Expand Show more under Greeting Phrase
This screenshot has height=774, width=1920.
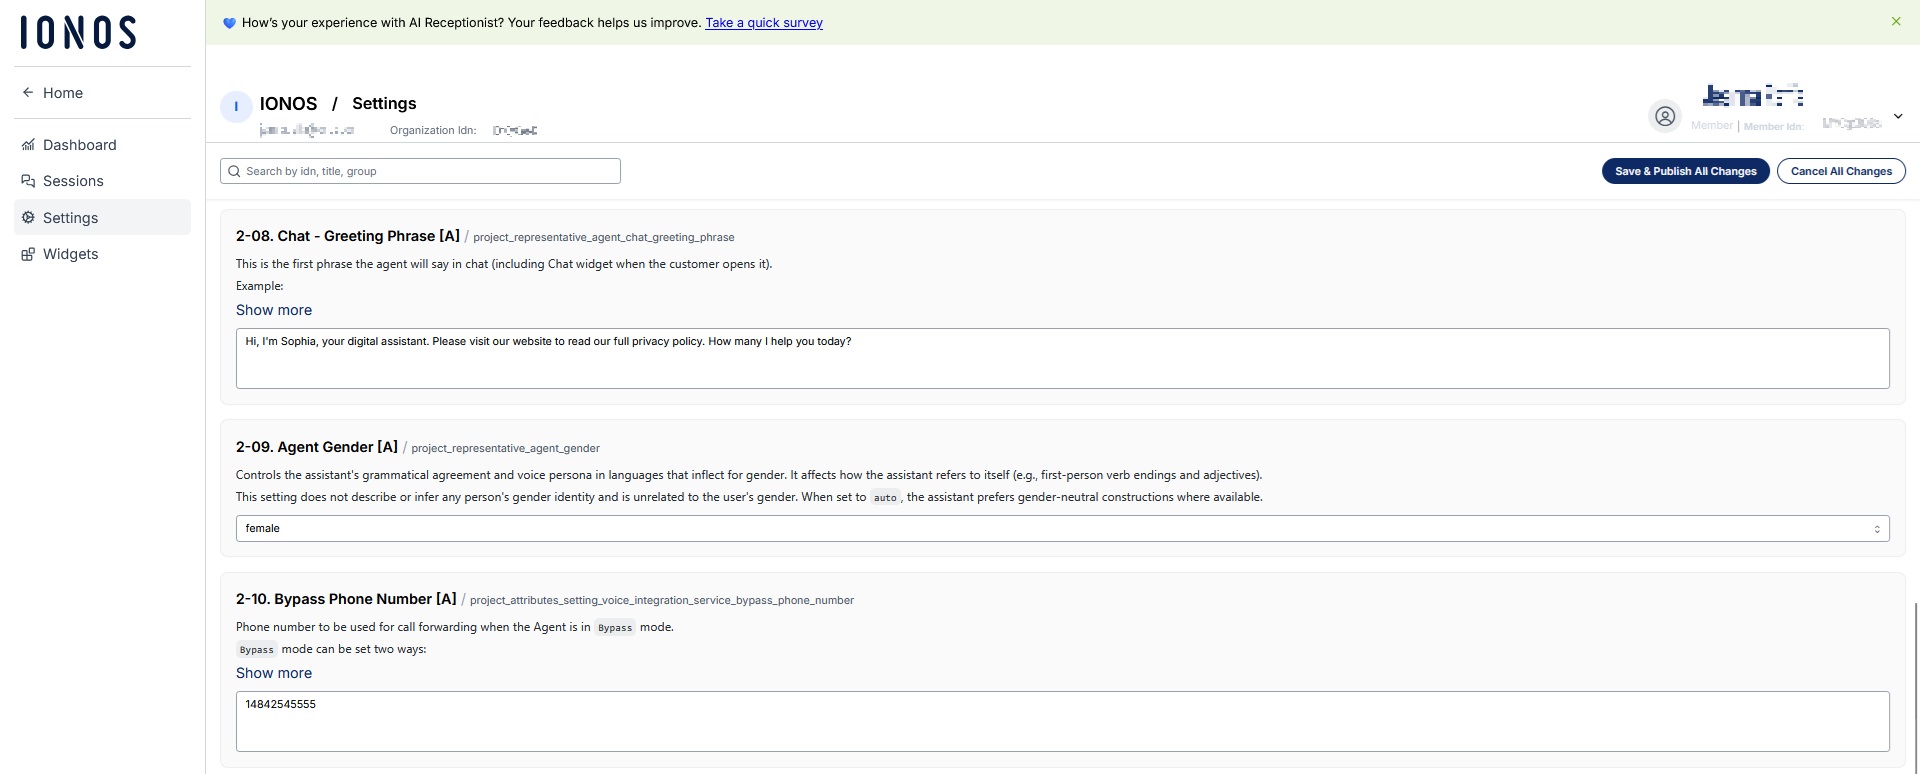[x=274, y=310]
